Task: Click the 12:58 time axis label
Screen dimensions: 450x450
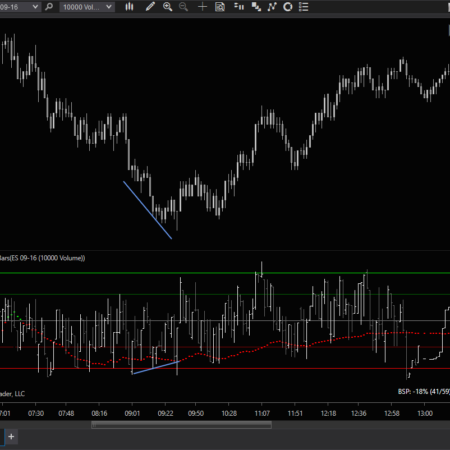Action: pyautogui.click(x=392, y=413)
